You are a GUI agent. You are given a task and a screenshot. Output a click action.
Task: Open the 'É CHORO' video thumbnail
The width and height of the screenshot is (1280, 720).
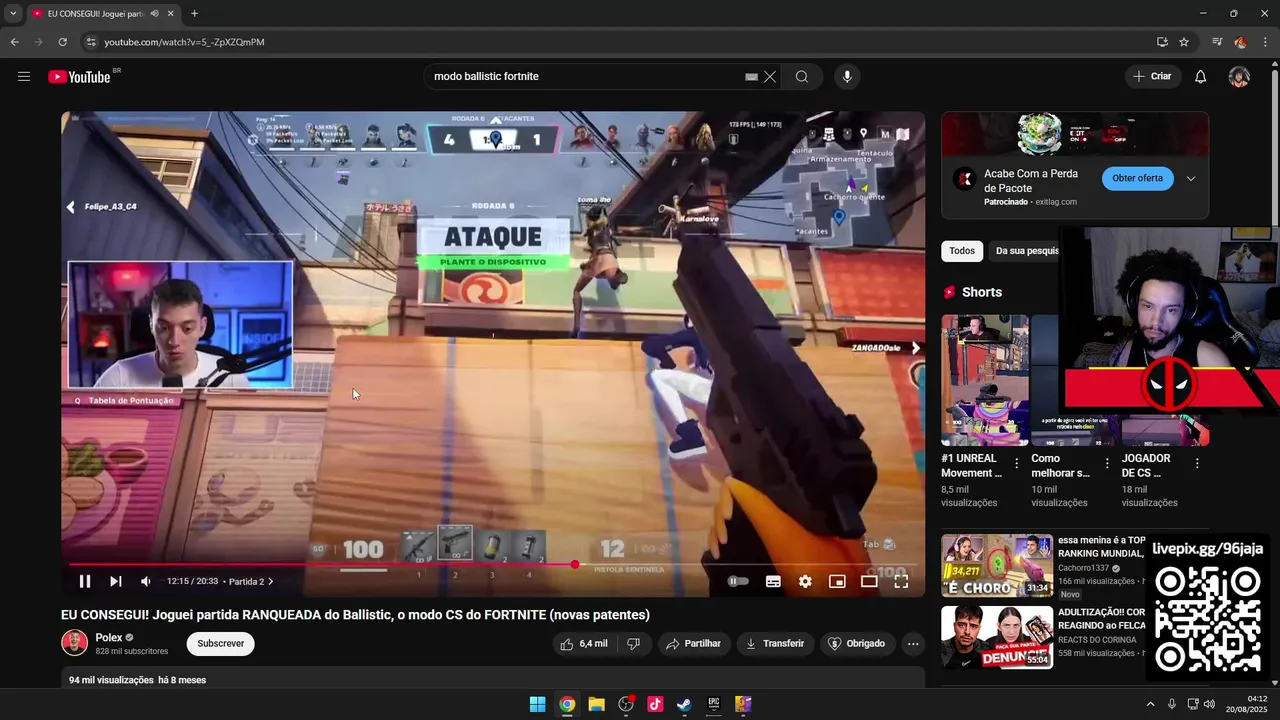click(x=997, y=566)
